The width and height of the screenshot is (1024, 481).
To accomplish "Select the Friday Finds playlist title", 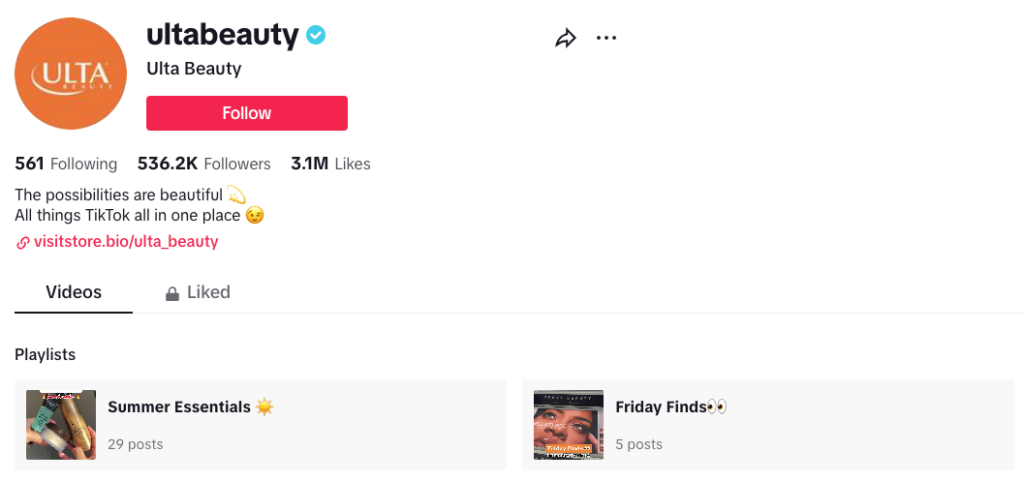I will [662, 407].
